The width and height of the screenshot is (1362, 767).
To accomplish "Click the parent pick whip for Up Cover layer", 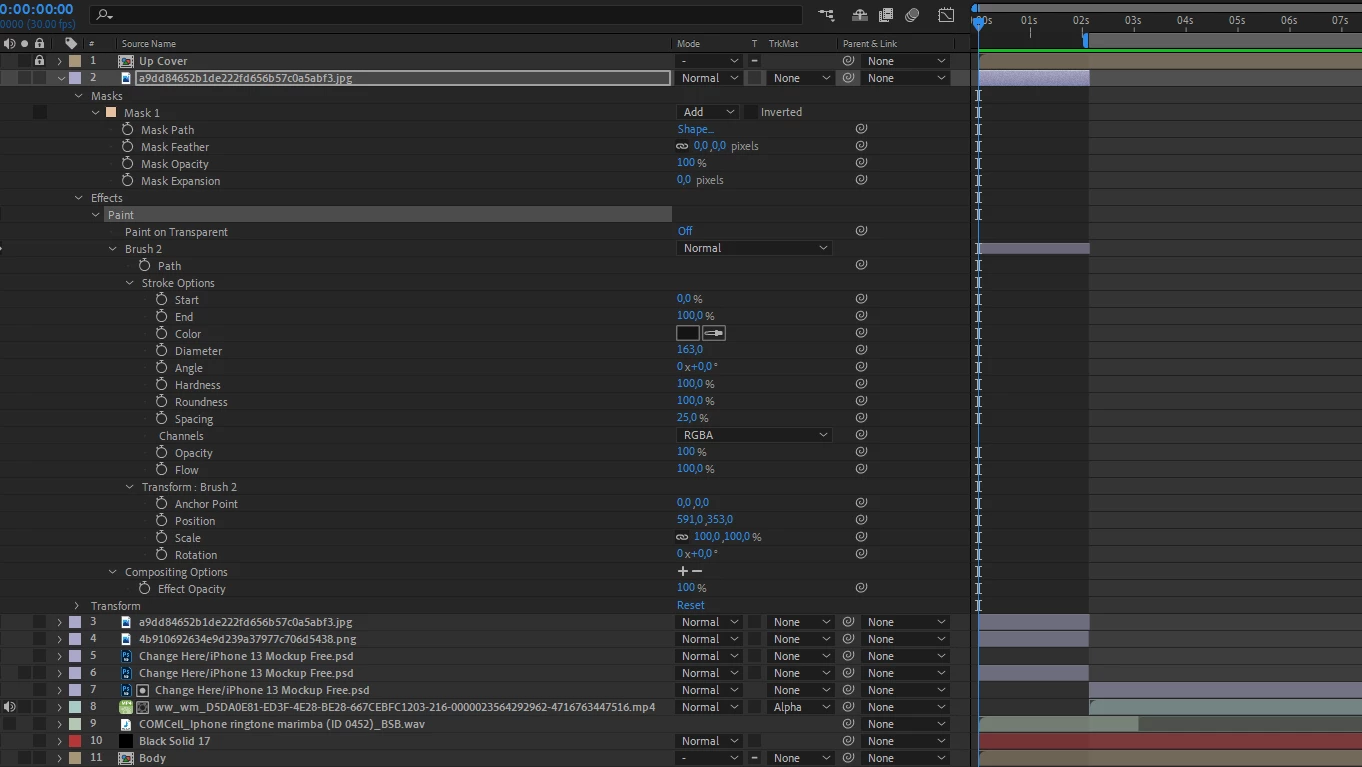I will click(x=848, y=61).
